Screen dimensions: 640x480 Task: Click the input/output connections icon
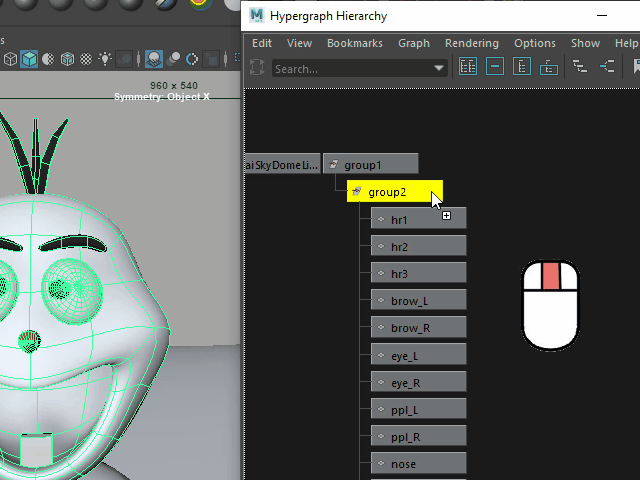point(607,68)
